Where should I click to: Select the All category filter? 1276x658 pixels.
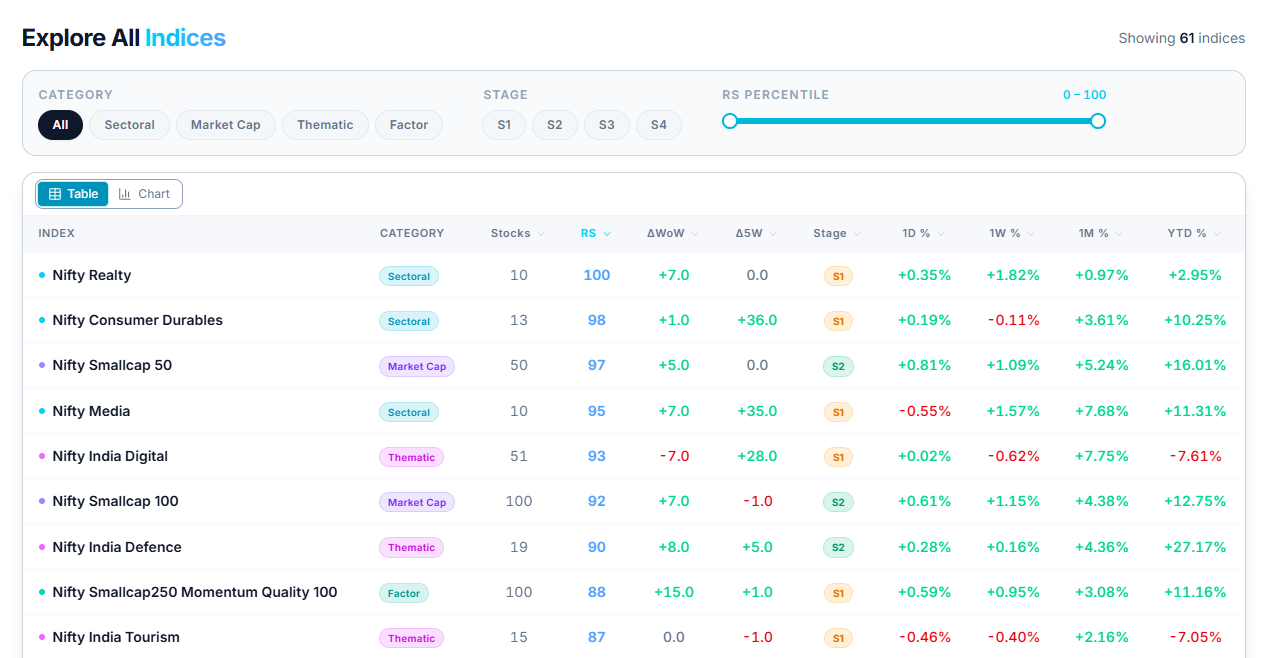click(x=60, y=125)
